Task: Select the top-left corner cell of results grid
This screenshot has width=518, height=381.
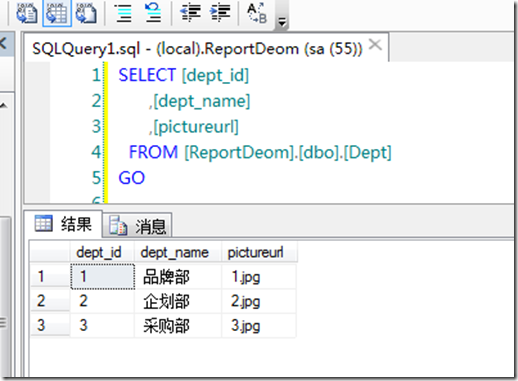Action: 50,252
